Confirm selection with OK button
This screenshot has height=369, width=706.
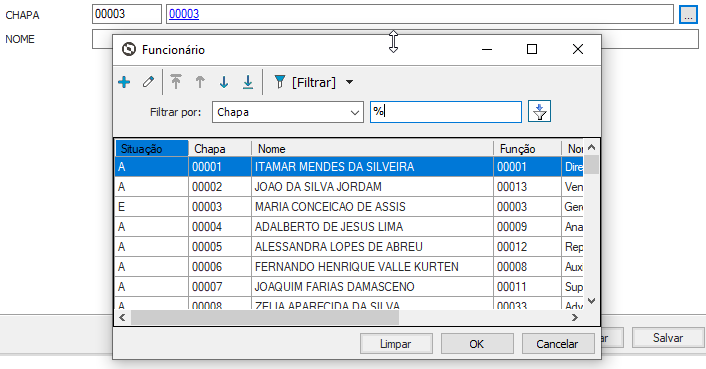pos(477,344)
